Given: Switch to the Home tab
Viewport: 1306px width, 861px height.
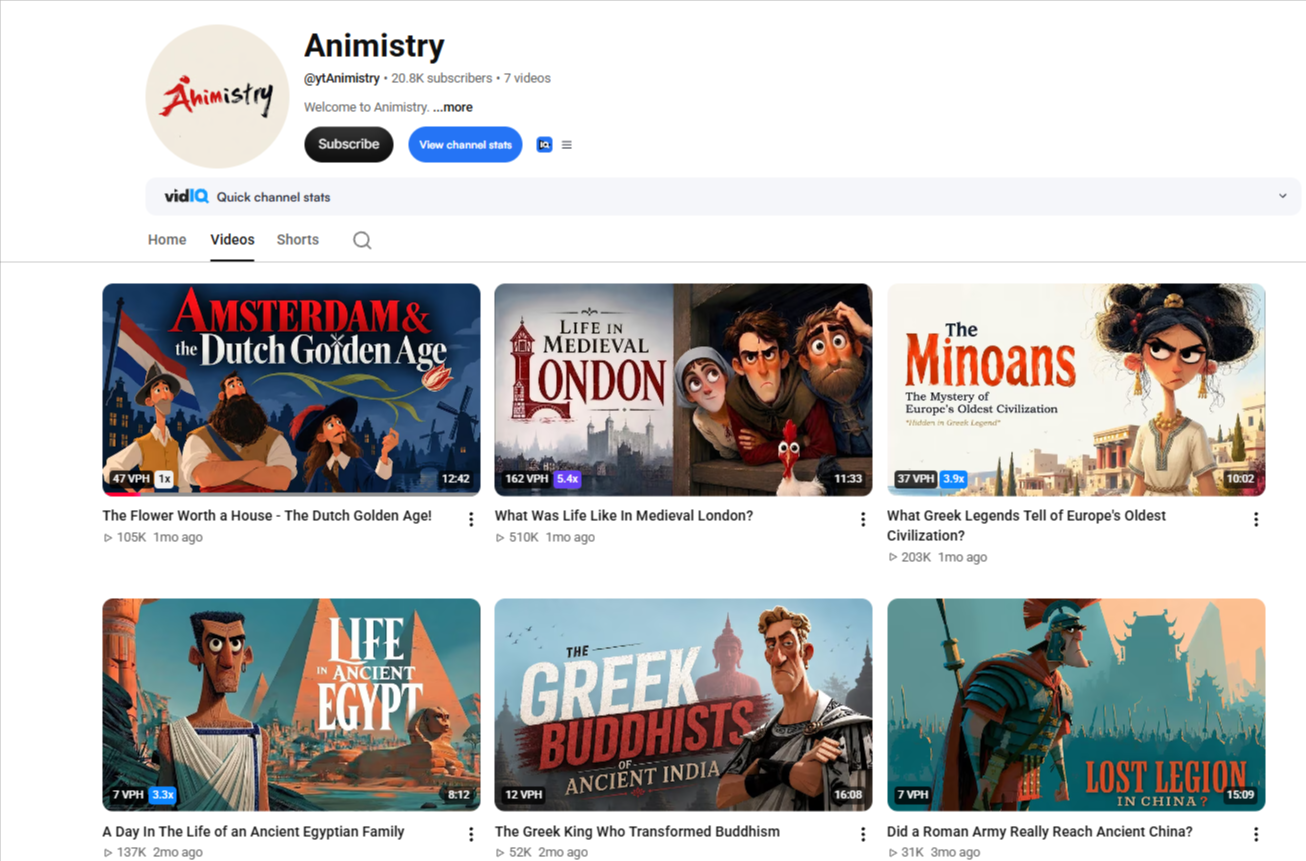Looking at the screenshot, I should point(167,240).
